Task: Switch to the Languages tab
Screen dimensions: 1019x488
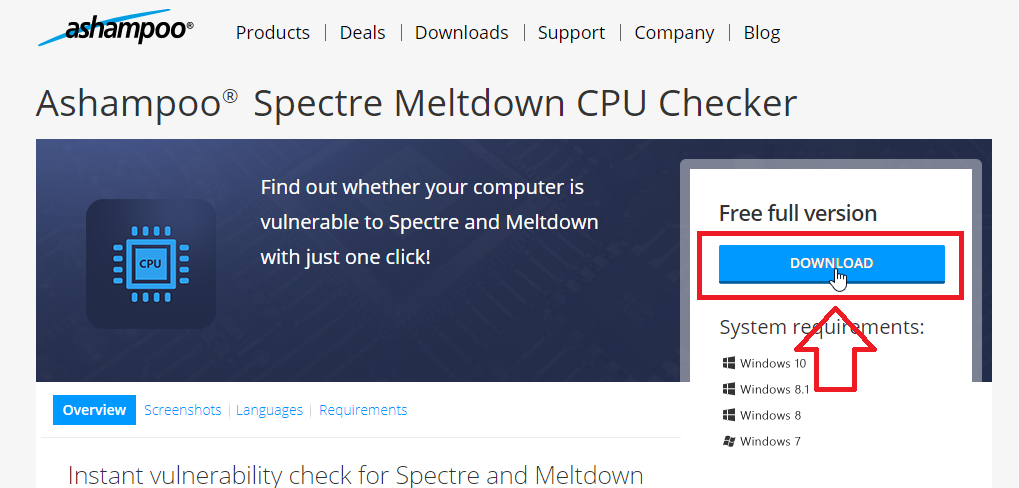Action: click(269, 410)
